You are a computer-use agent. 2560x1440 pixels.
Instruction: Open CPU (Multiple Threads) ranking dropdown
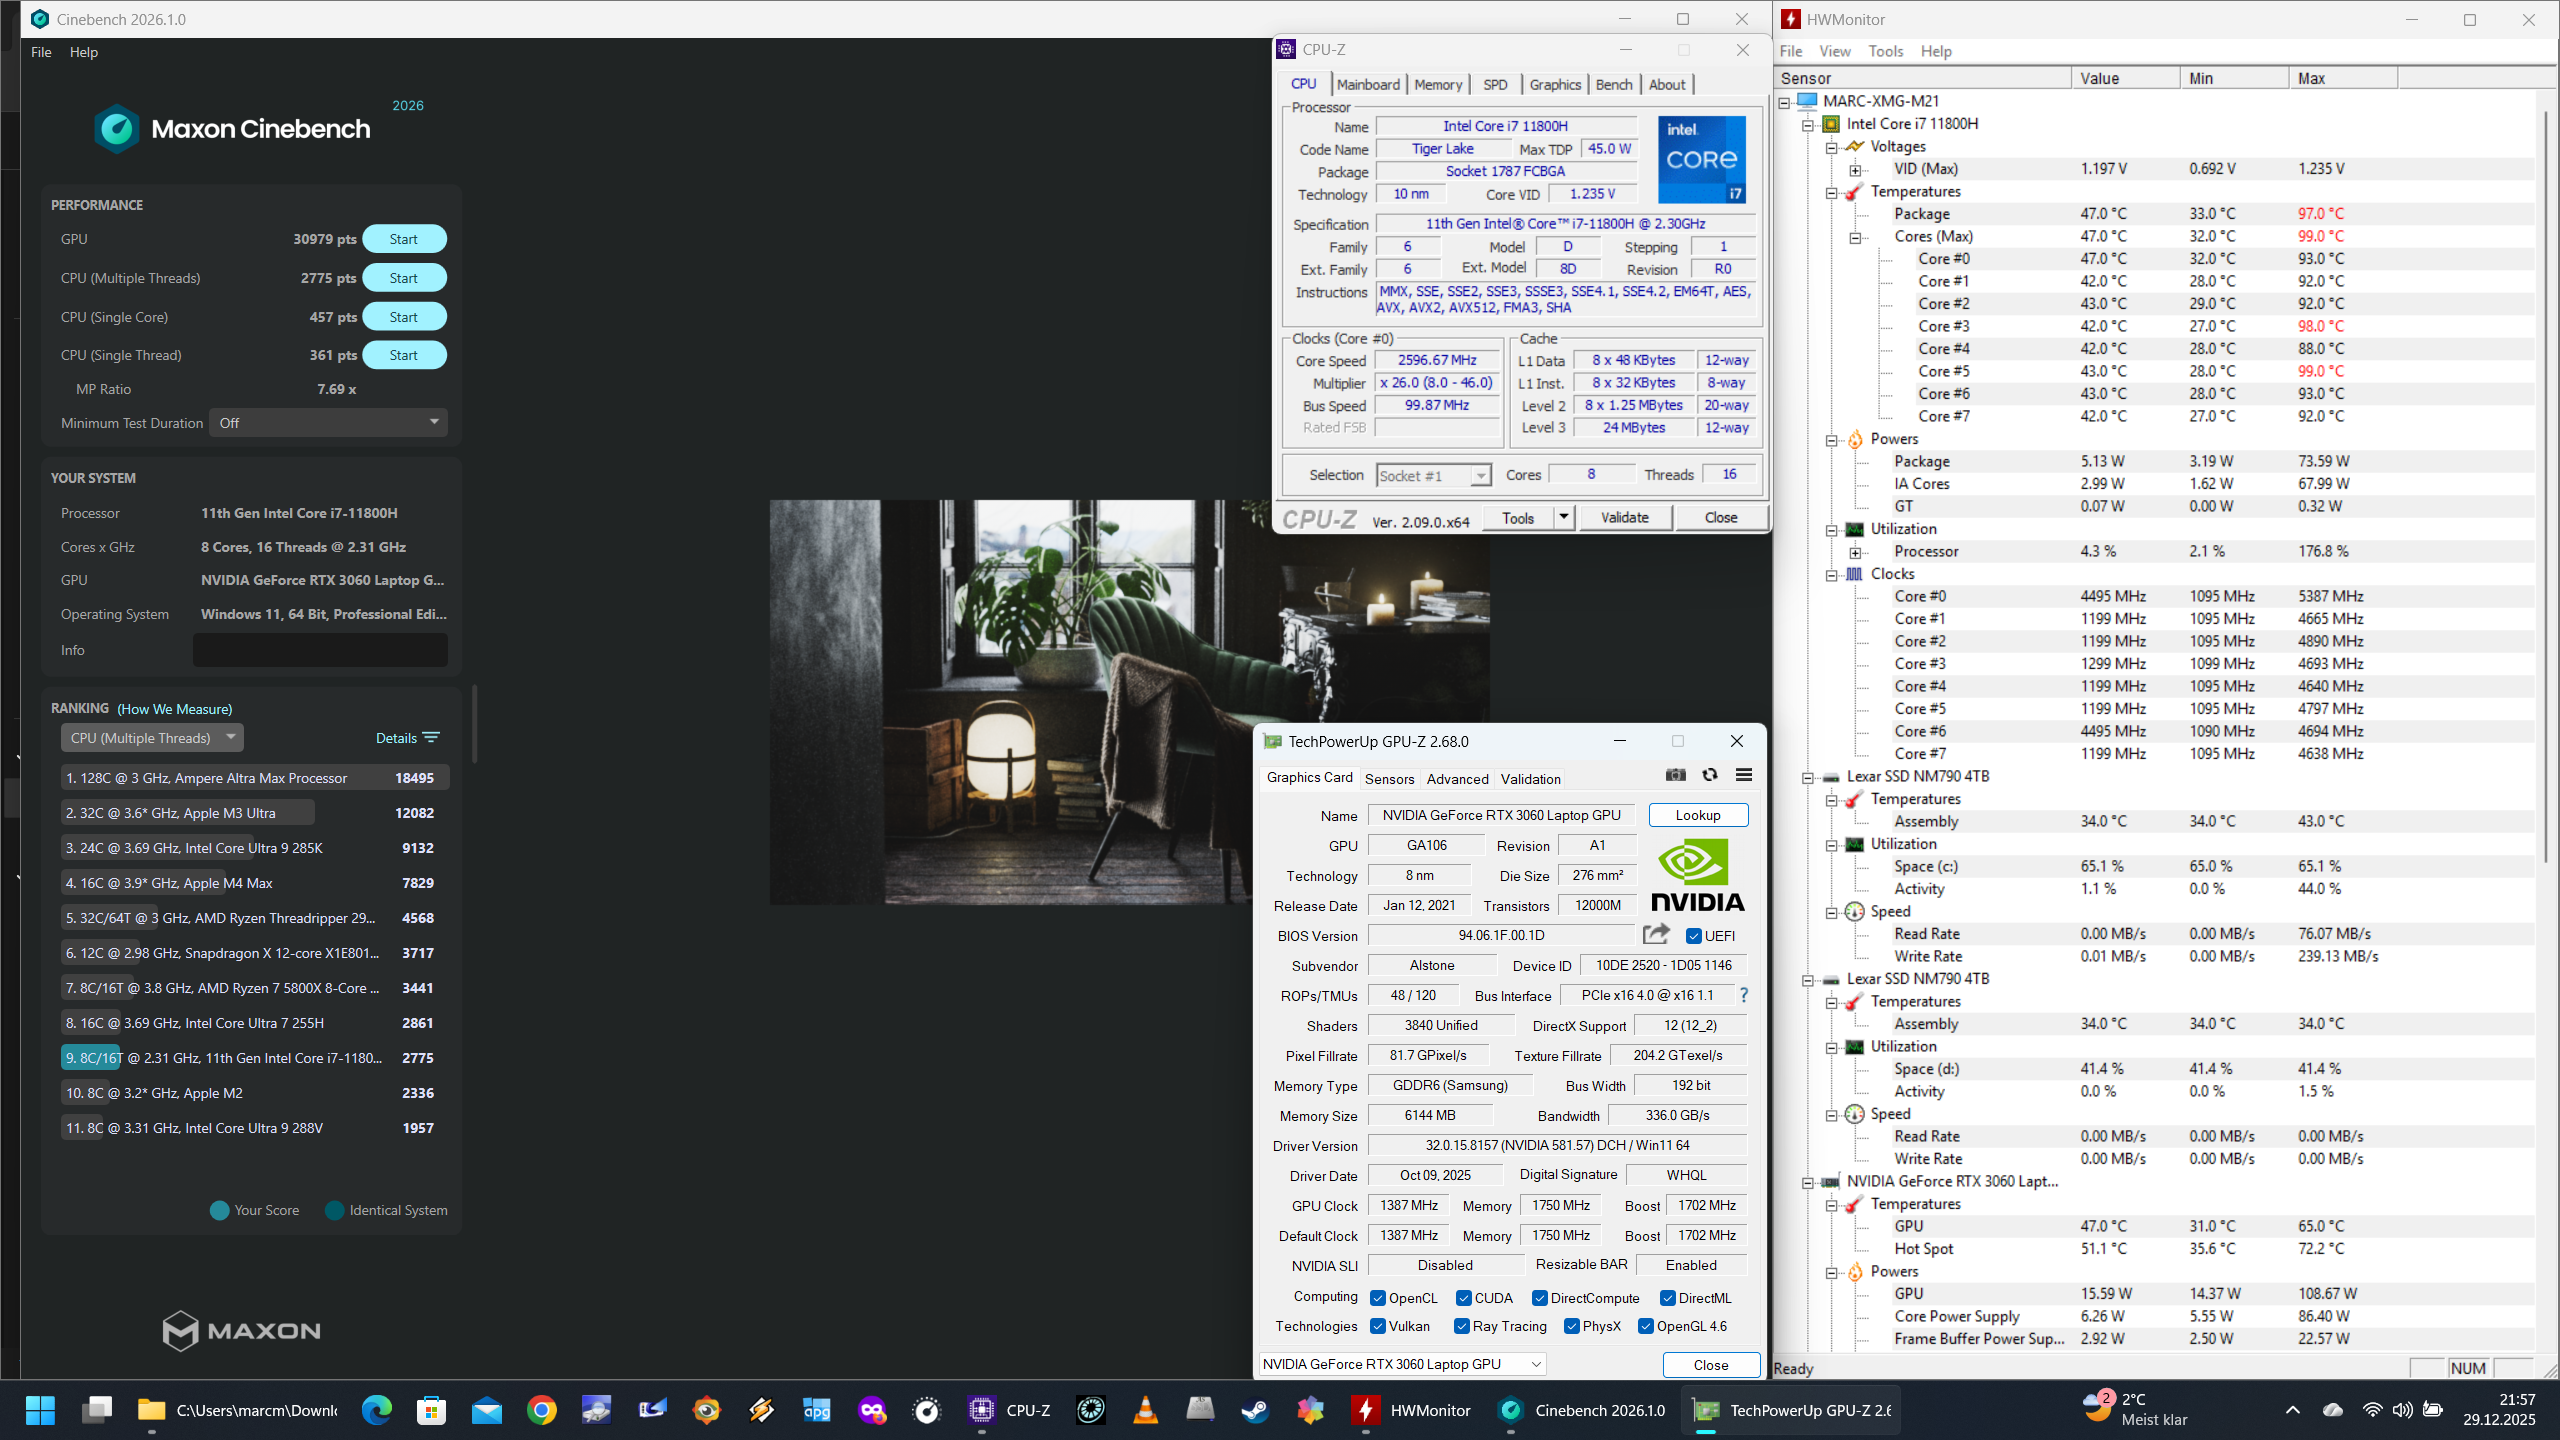(x=152, y=738)
